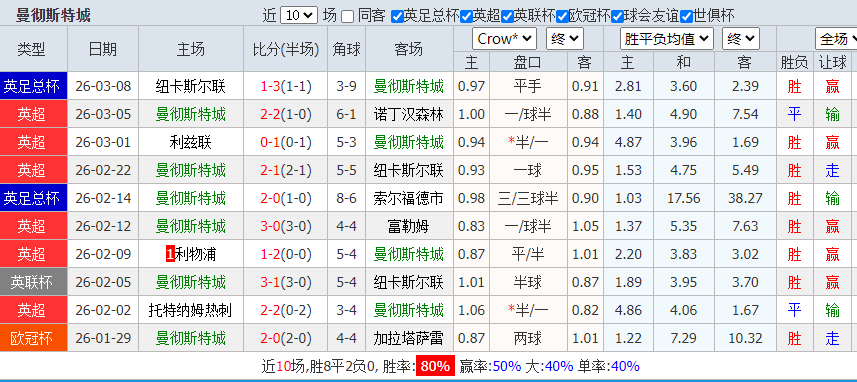The image size is (857, 382).
Task: Toggle the 同客 checkbox
Action: click(348, 16)
